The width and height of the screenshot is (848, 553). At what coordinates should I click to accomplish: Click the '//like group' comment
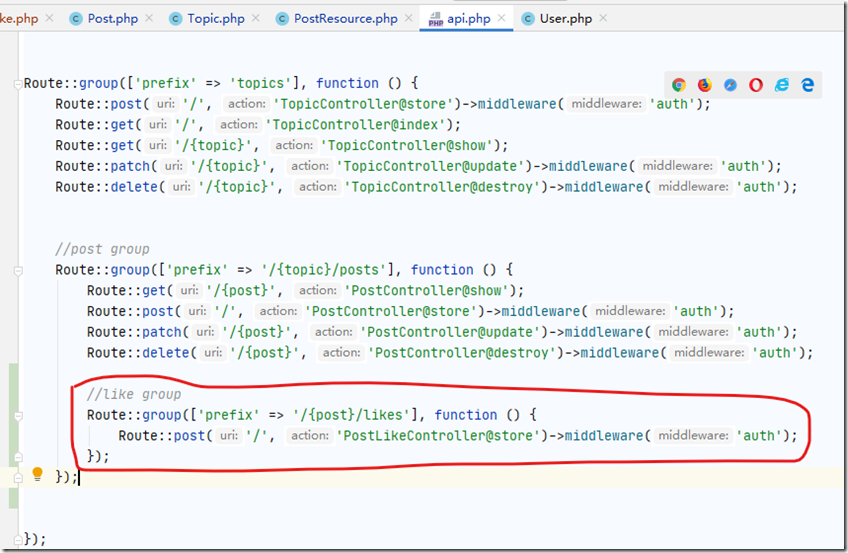pos(134,395)
